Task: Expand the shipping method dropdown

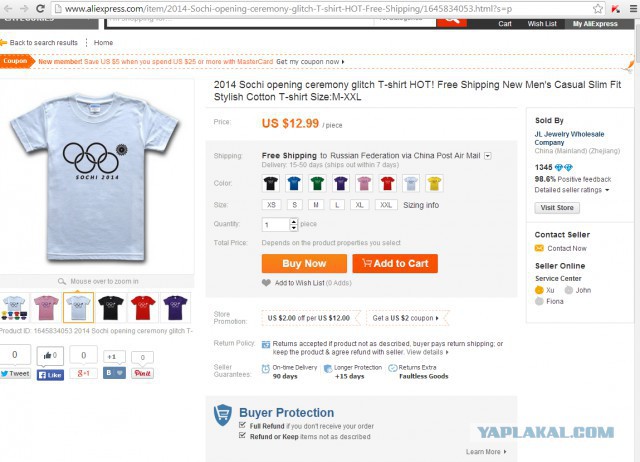Action: 489,156
